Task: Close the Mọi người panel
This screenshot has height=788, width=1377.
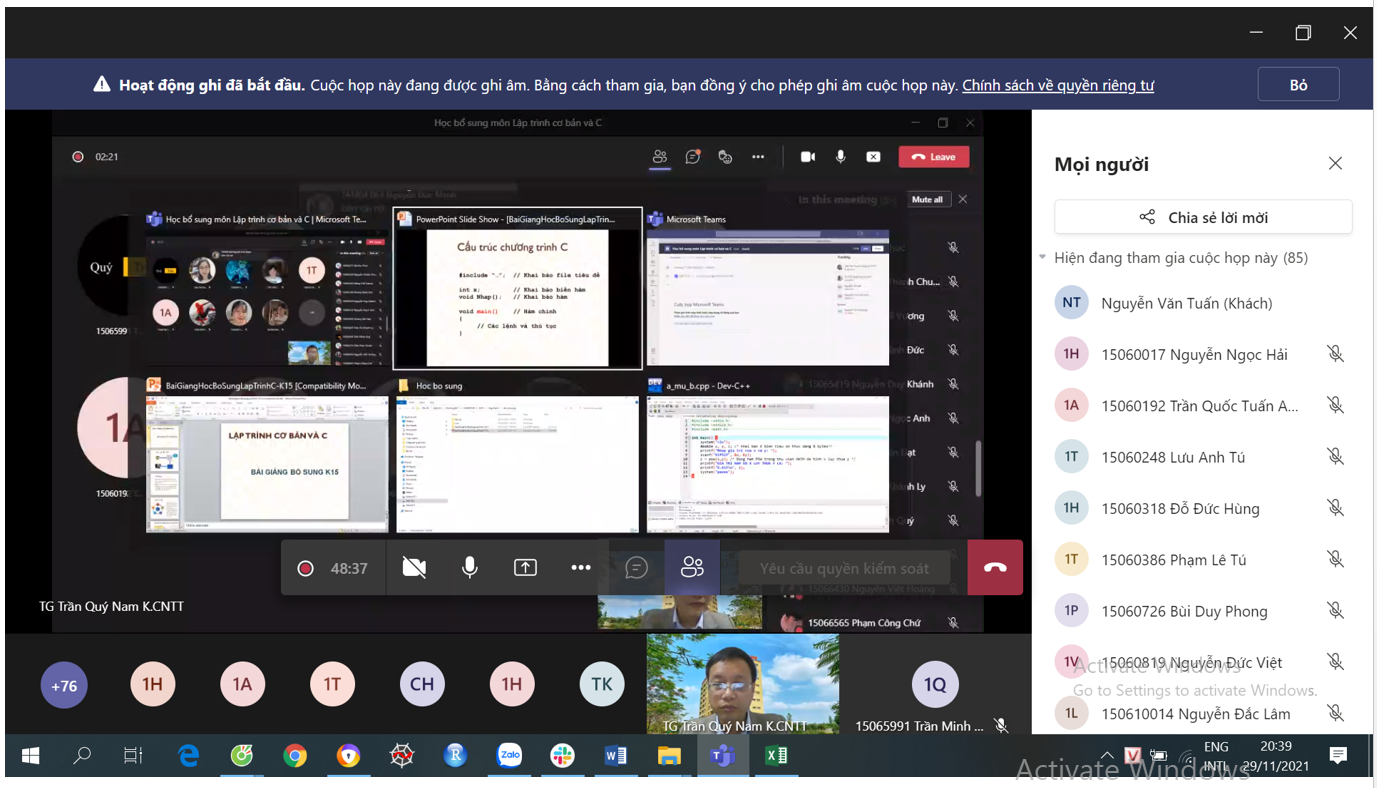Action: point(1335,163)
